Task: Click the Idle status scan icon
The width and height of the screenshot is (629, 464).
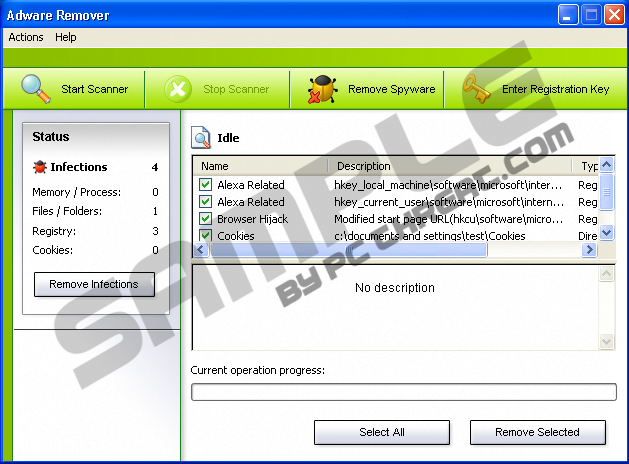Action: click(x=201, y=138)
